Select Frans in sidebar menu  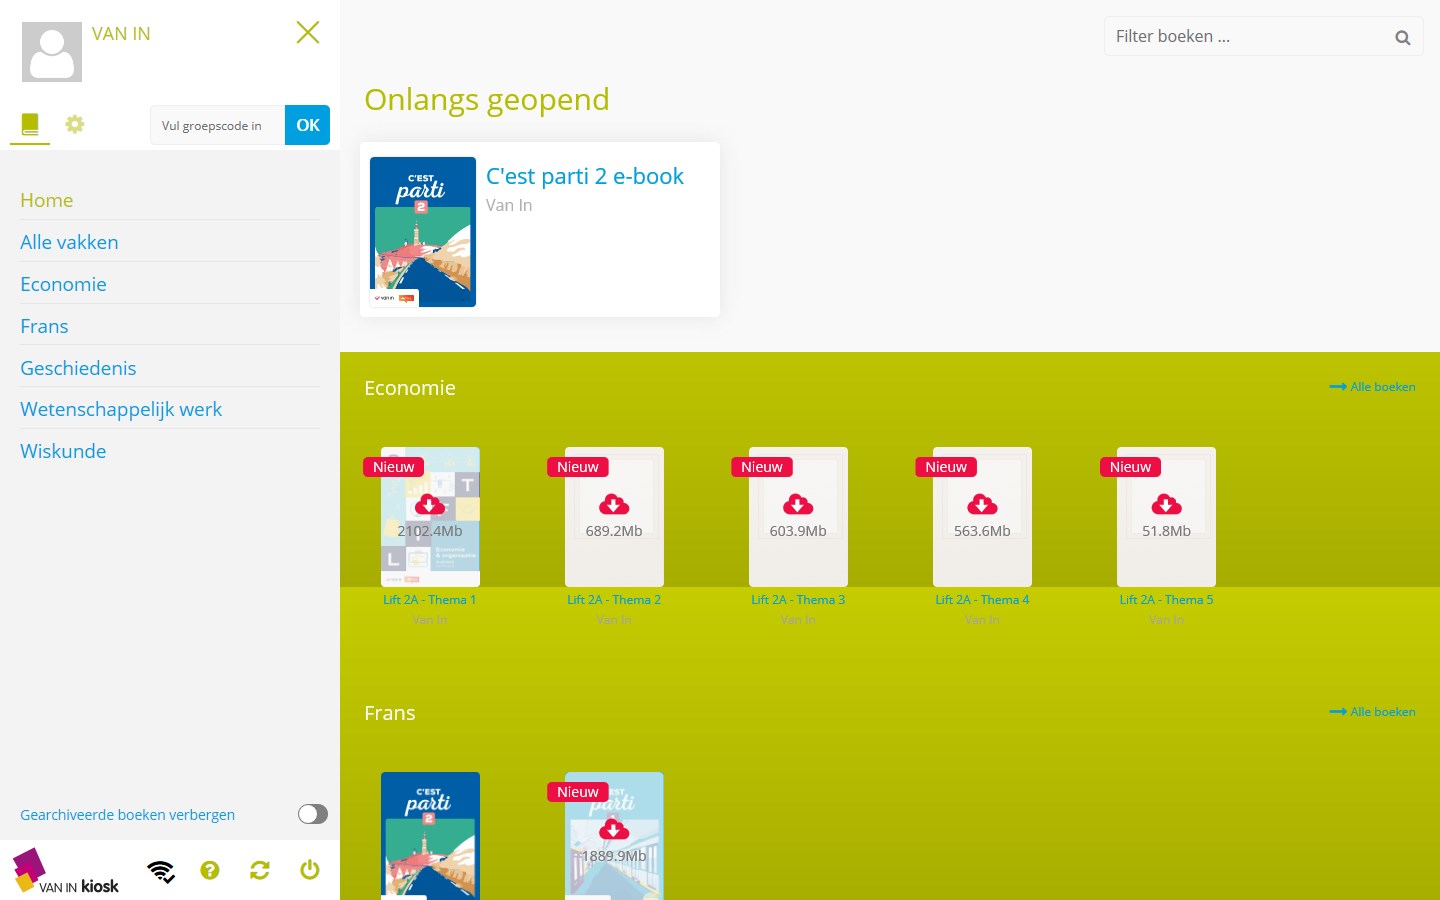coord(44,326)
